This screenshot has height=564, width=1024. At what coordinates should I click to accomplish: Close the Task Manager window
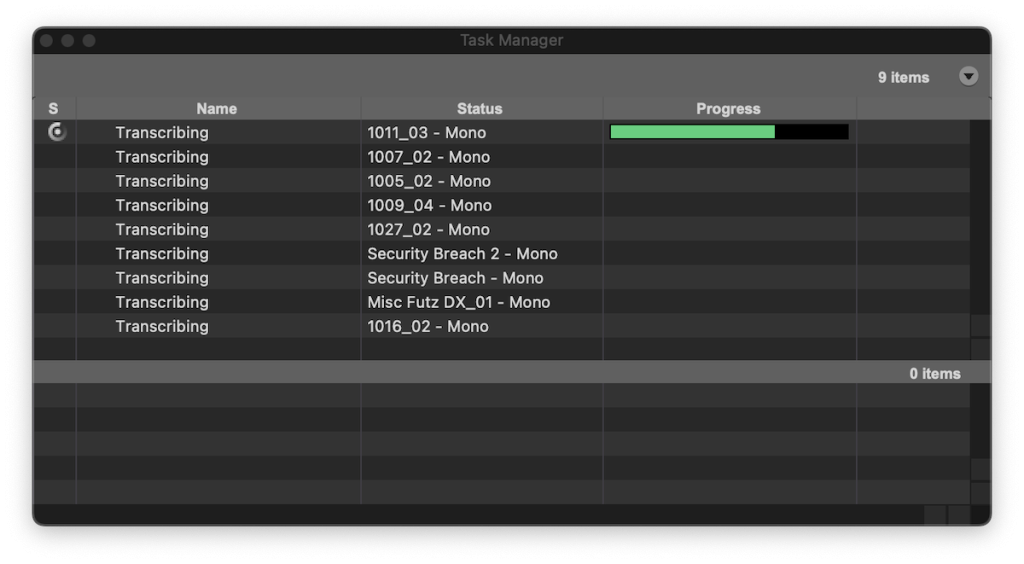(x=47, y=41)
